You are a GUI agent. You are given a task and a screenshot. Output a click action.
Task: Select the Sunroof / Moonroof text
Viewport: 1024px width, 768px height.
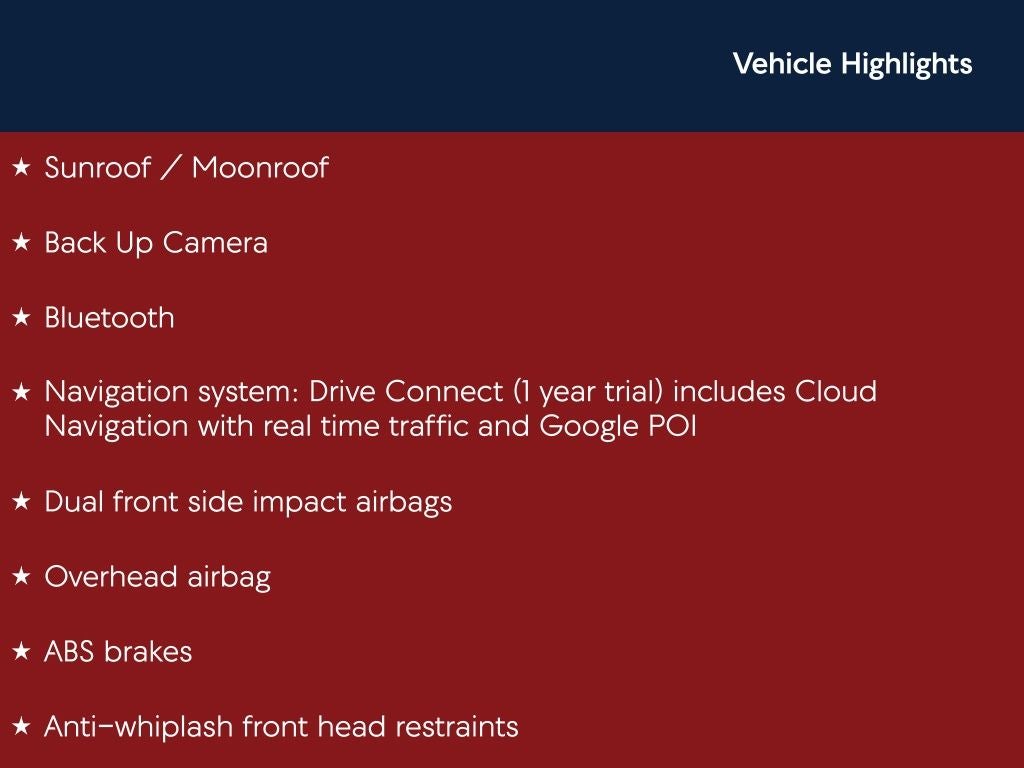[x=186, y=168]
